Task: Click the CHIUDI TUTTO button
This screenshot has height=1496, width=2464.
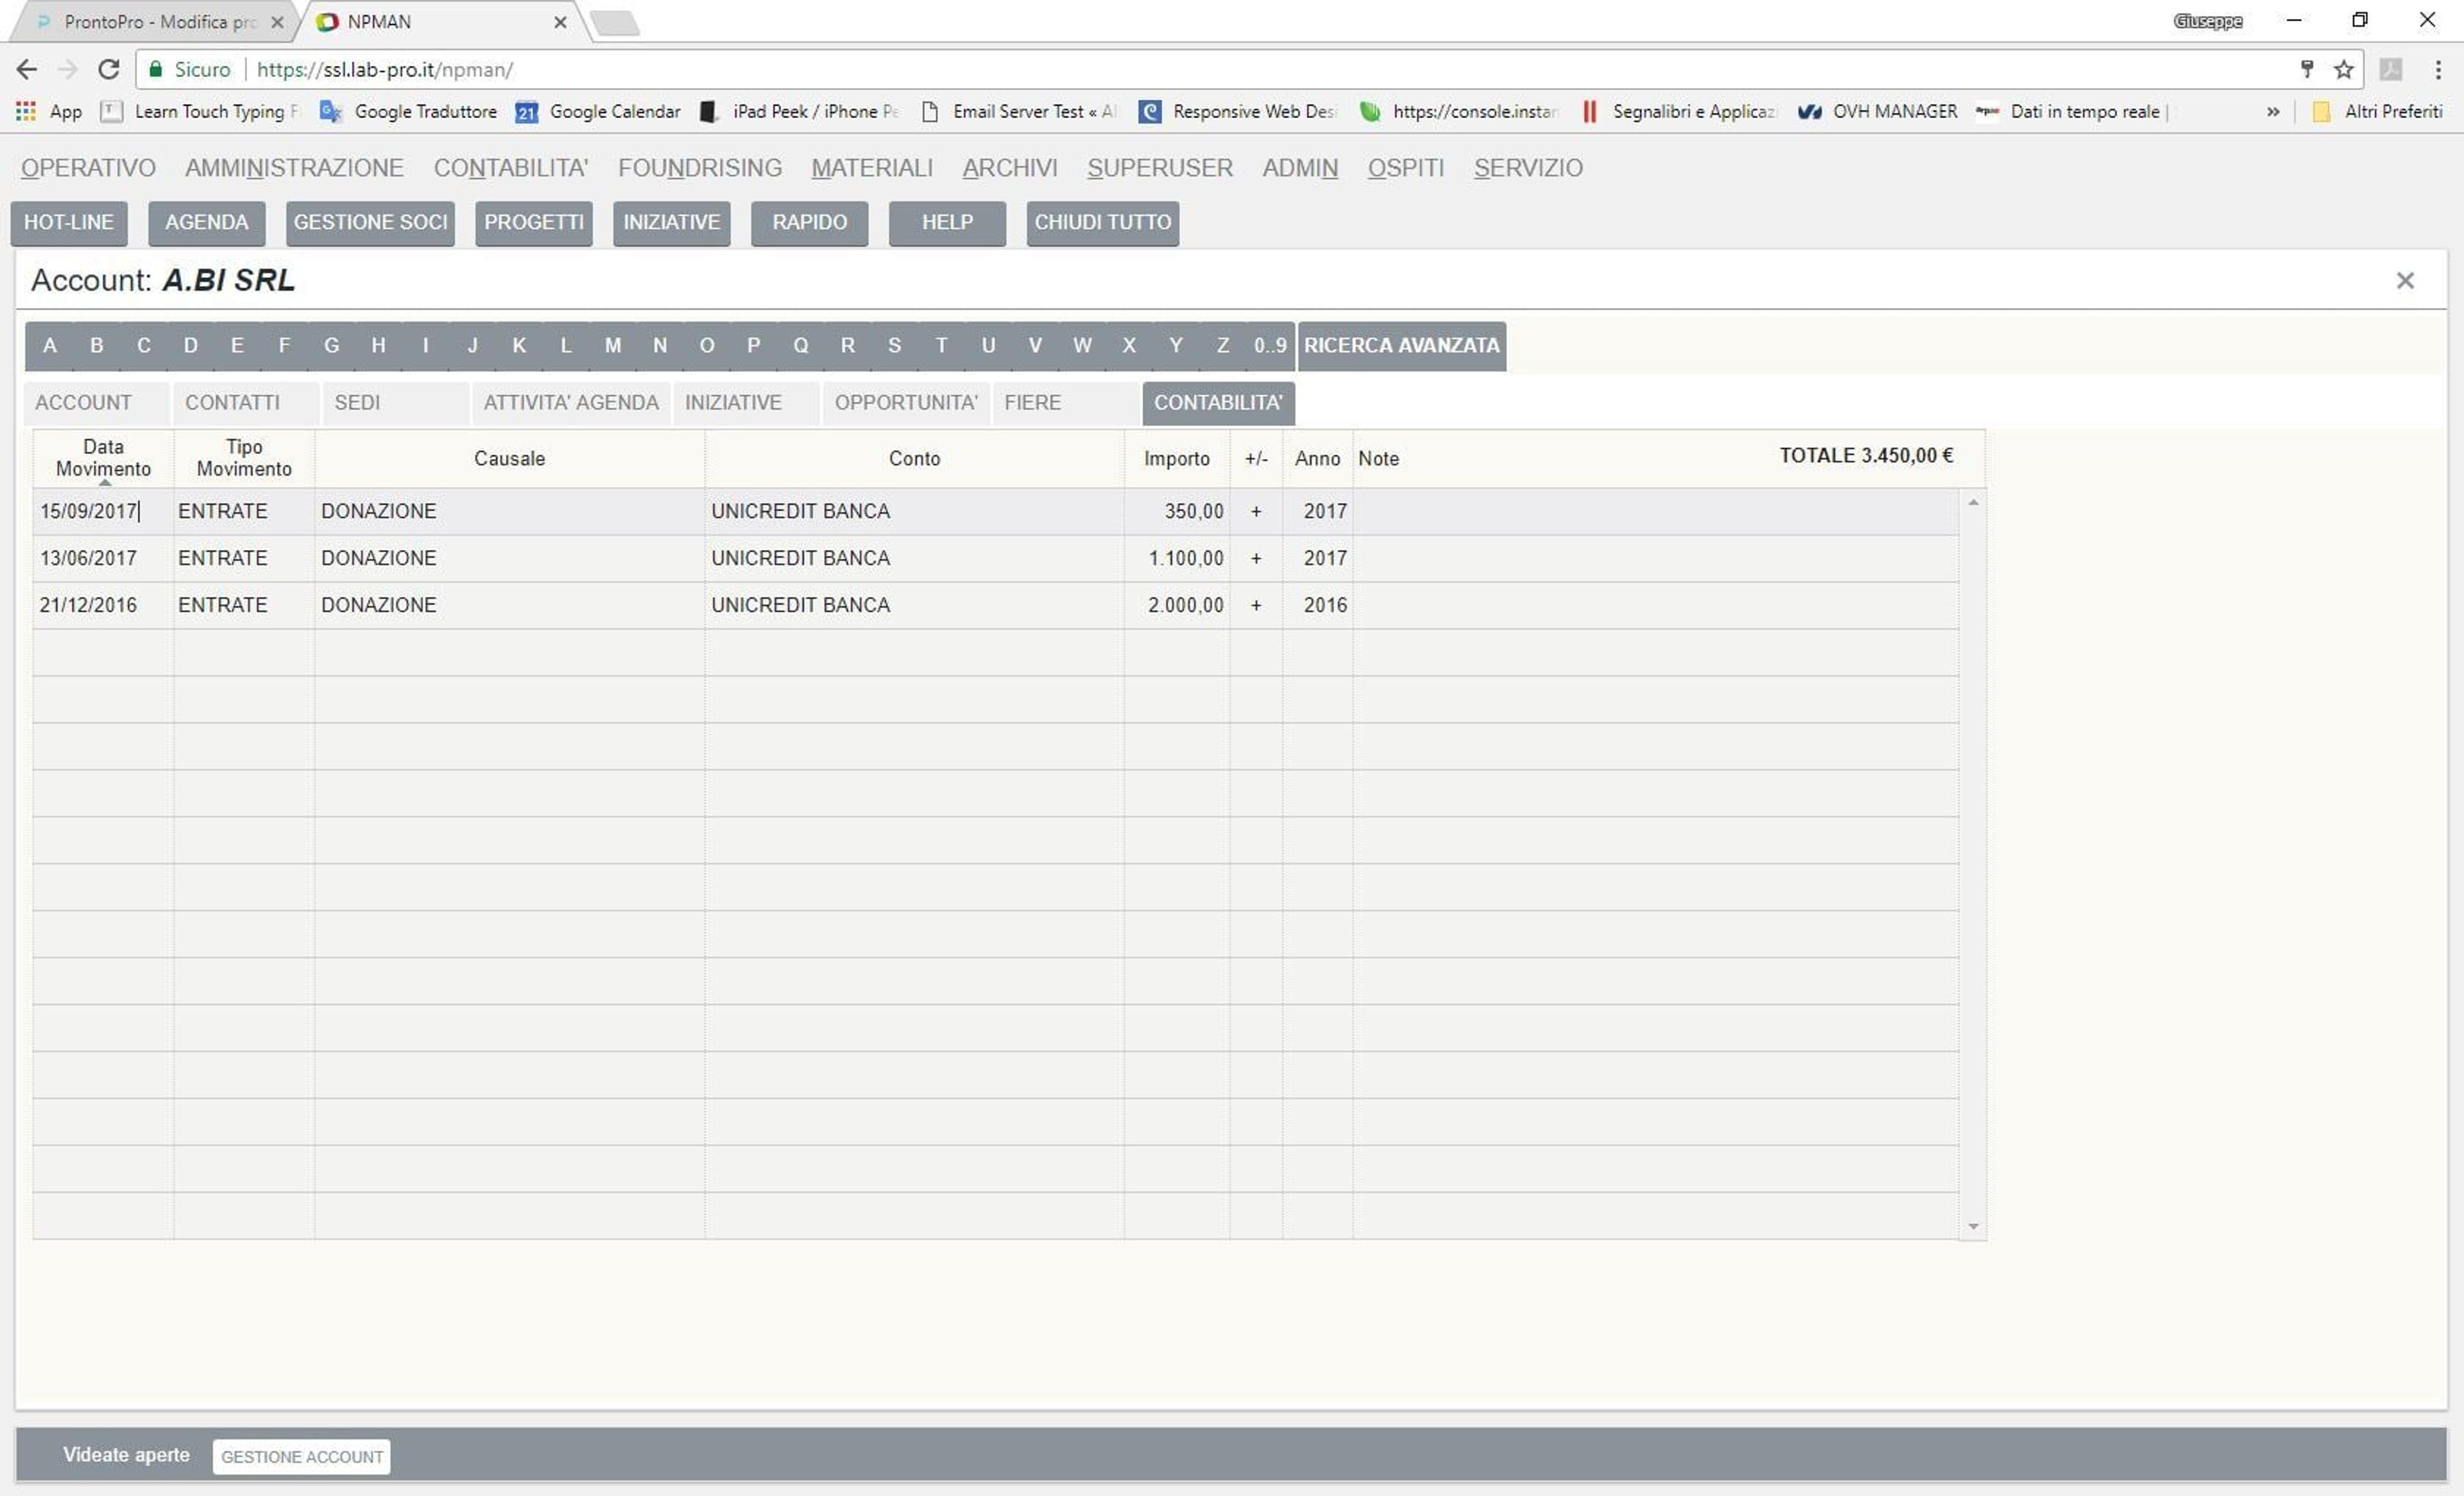Action: pyautogui.click(x=1103, y=223)
